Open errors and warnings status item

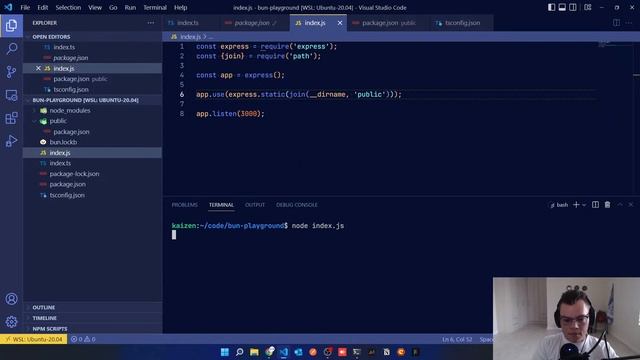coord(83,339)
